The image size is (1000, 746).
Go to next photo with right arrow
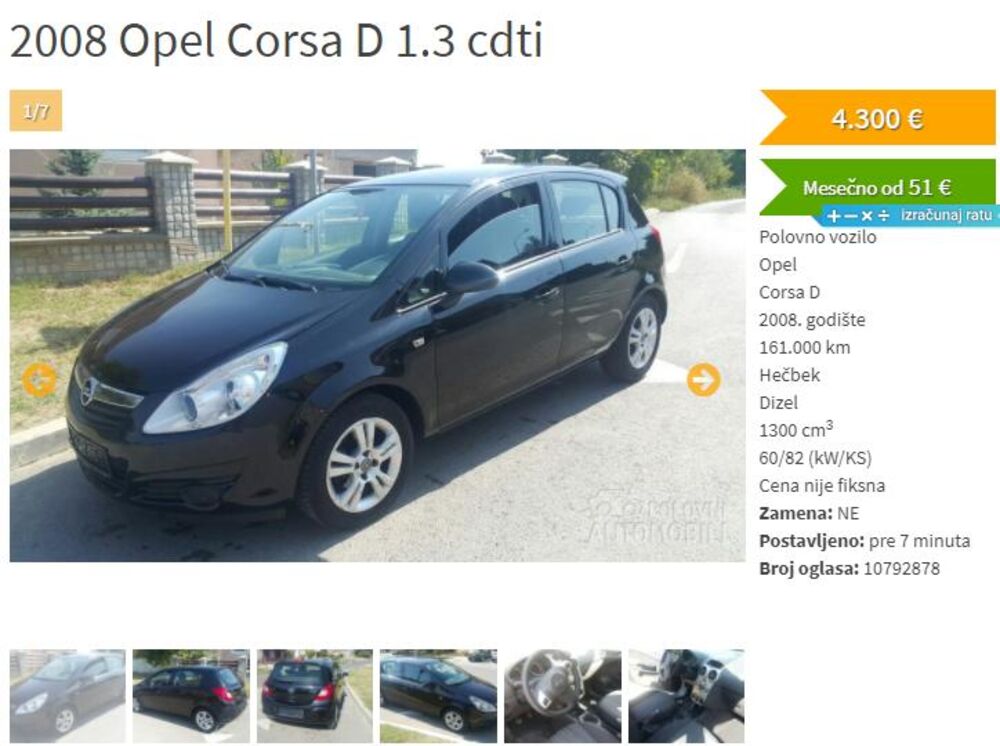pos(703,380)
